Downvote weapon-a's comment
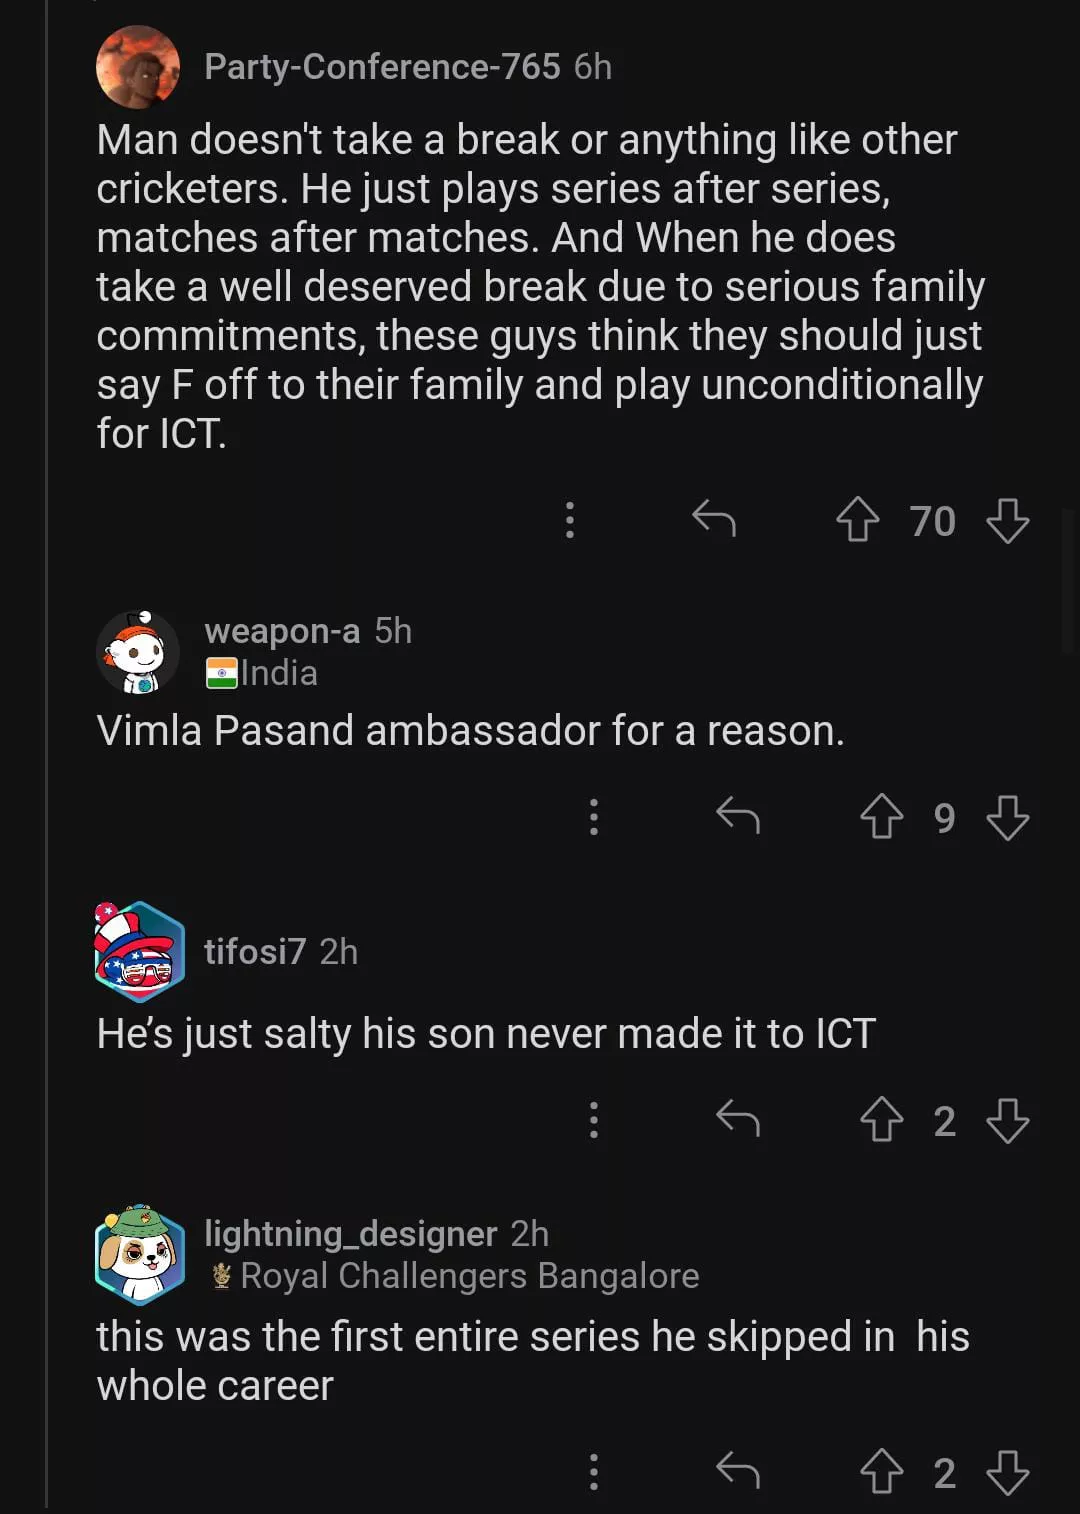 click(1007, 817)
